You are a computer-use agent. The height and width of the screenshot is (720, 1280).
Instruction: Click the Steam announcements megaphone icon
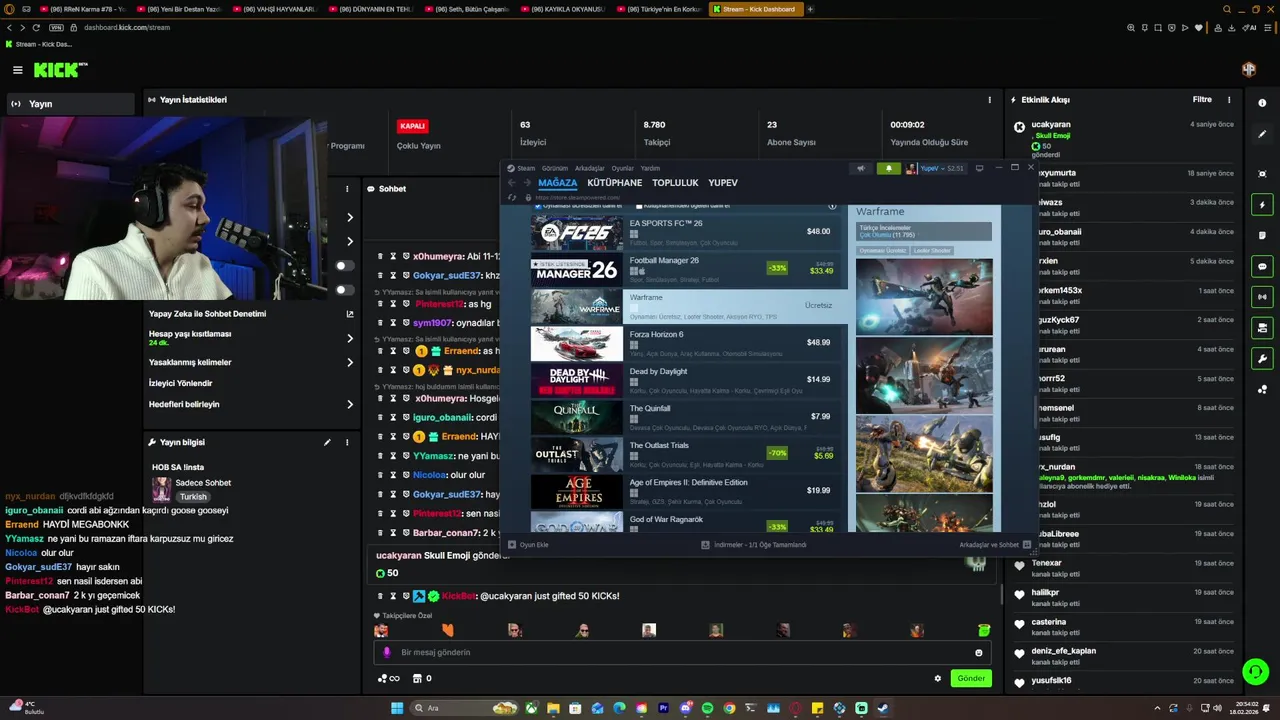pos(861,168)
